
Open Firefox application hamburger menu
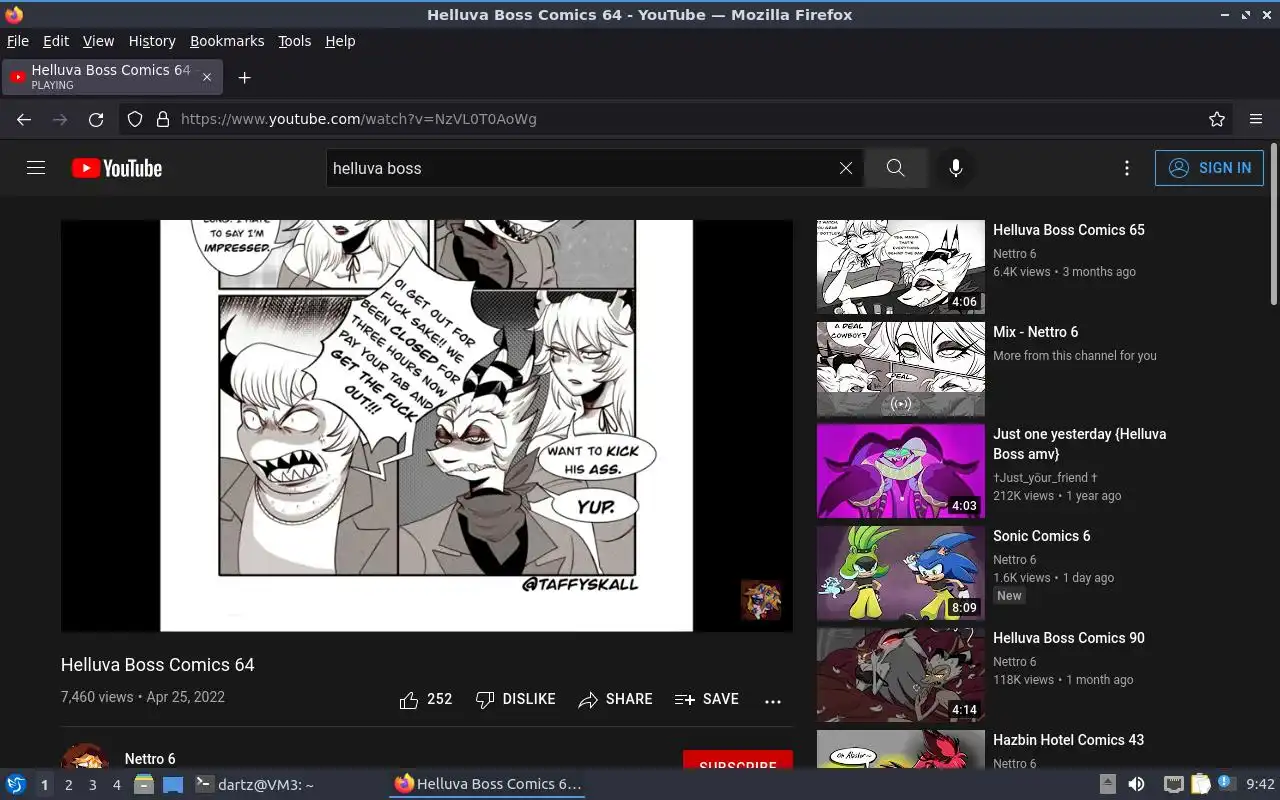point(1256,119)
